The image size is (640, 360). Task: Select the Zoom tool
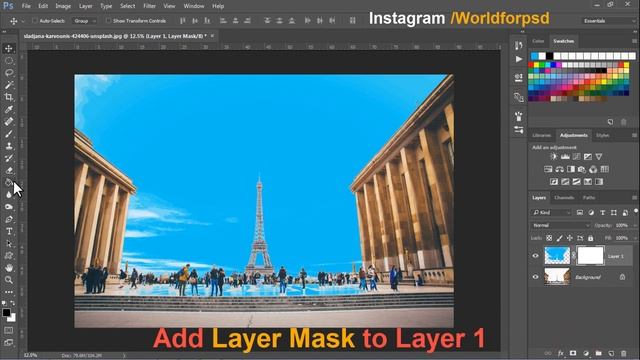(9, 280)
